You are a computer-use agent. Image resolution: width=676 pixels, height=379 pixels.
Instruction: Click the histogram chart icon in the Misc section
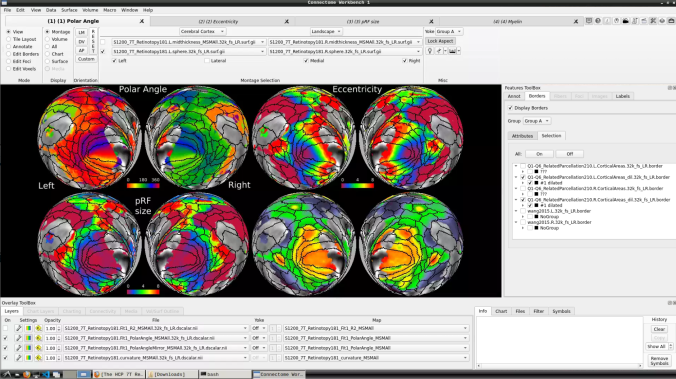point(452,51)
